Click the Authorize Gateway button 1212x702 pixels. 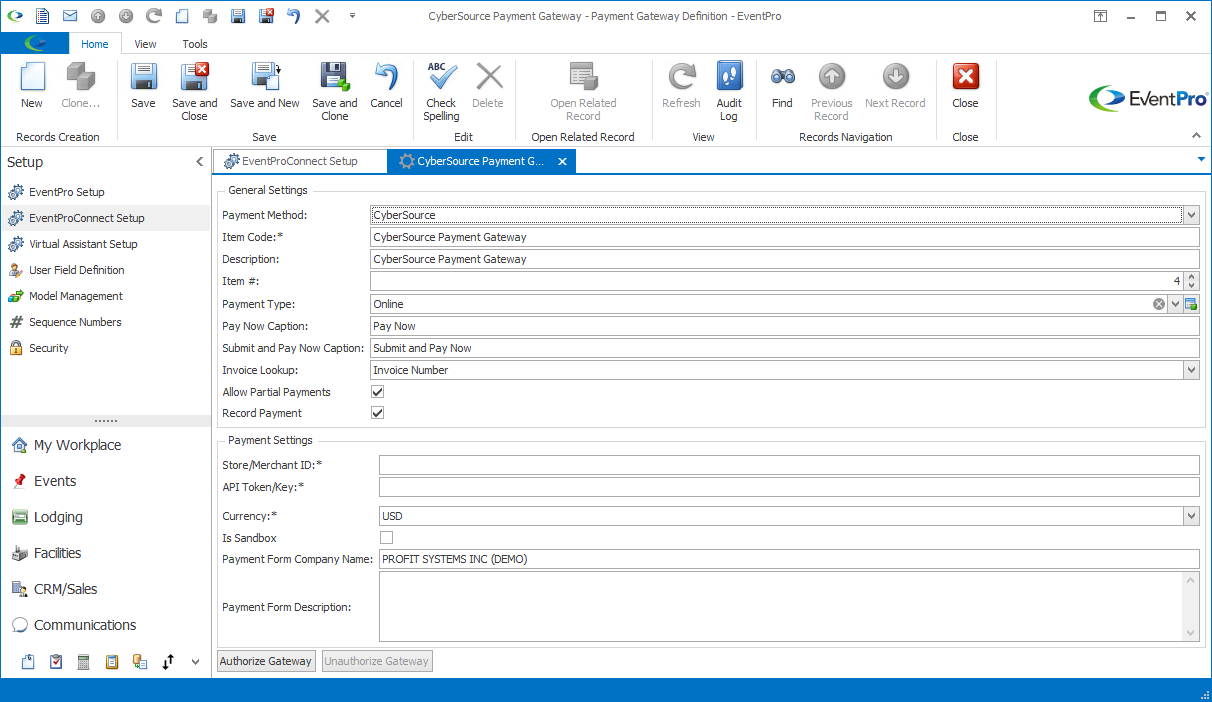[x=266, y=661]
